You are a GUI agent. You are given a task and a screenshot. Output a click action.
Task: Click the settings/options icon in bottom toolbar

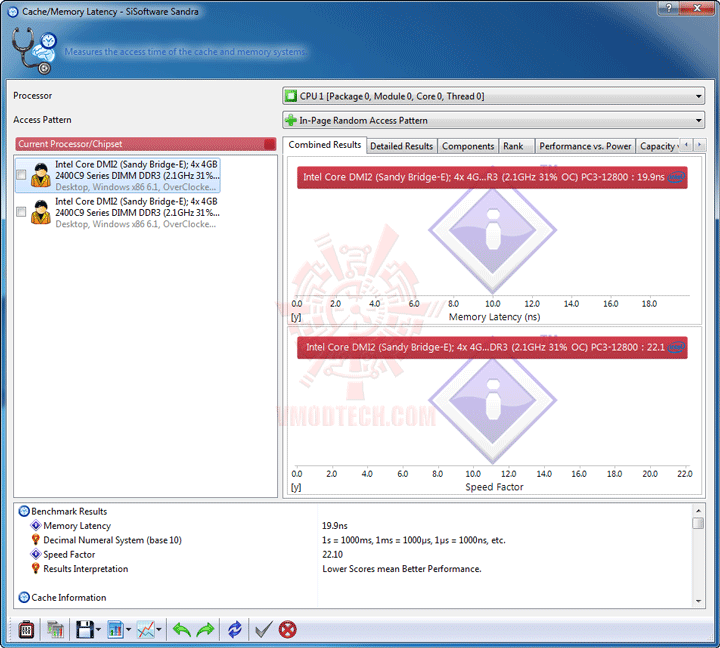pyautogui.click(x=26, y=629)
